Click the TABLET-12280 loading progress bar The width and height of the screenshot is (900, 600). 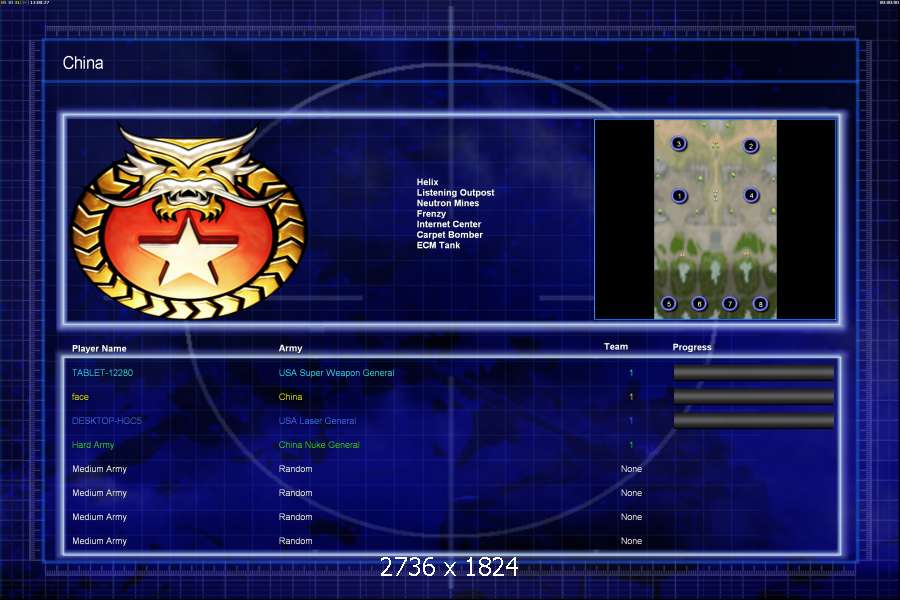[753, 373]
